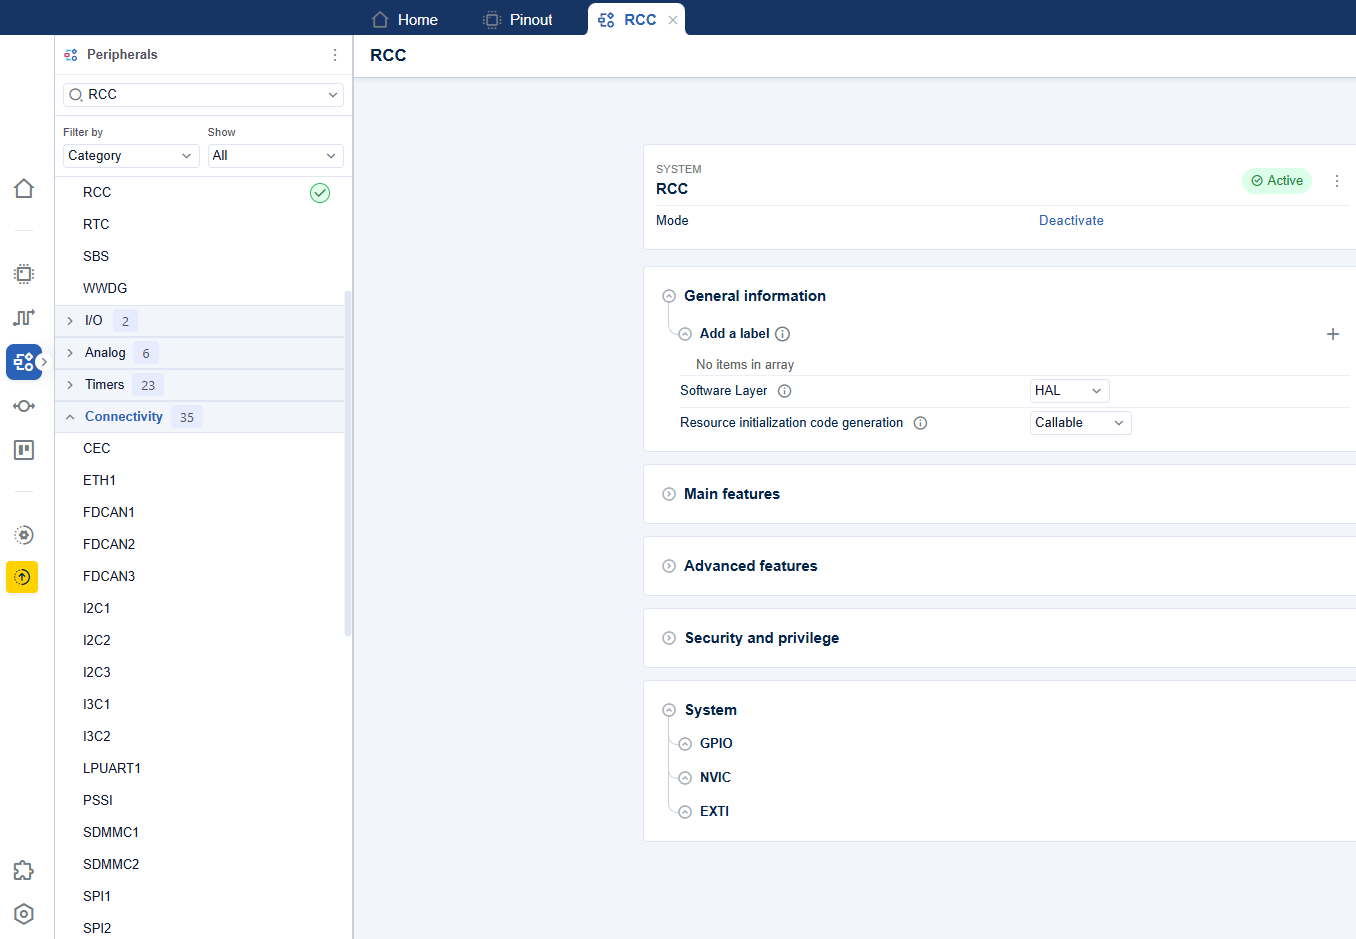The image size is (1356, 939).
Task: Click info icon next to Software Layer
Action: [785, 391]
